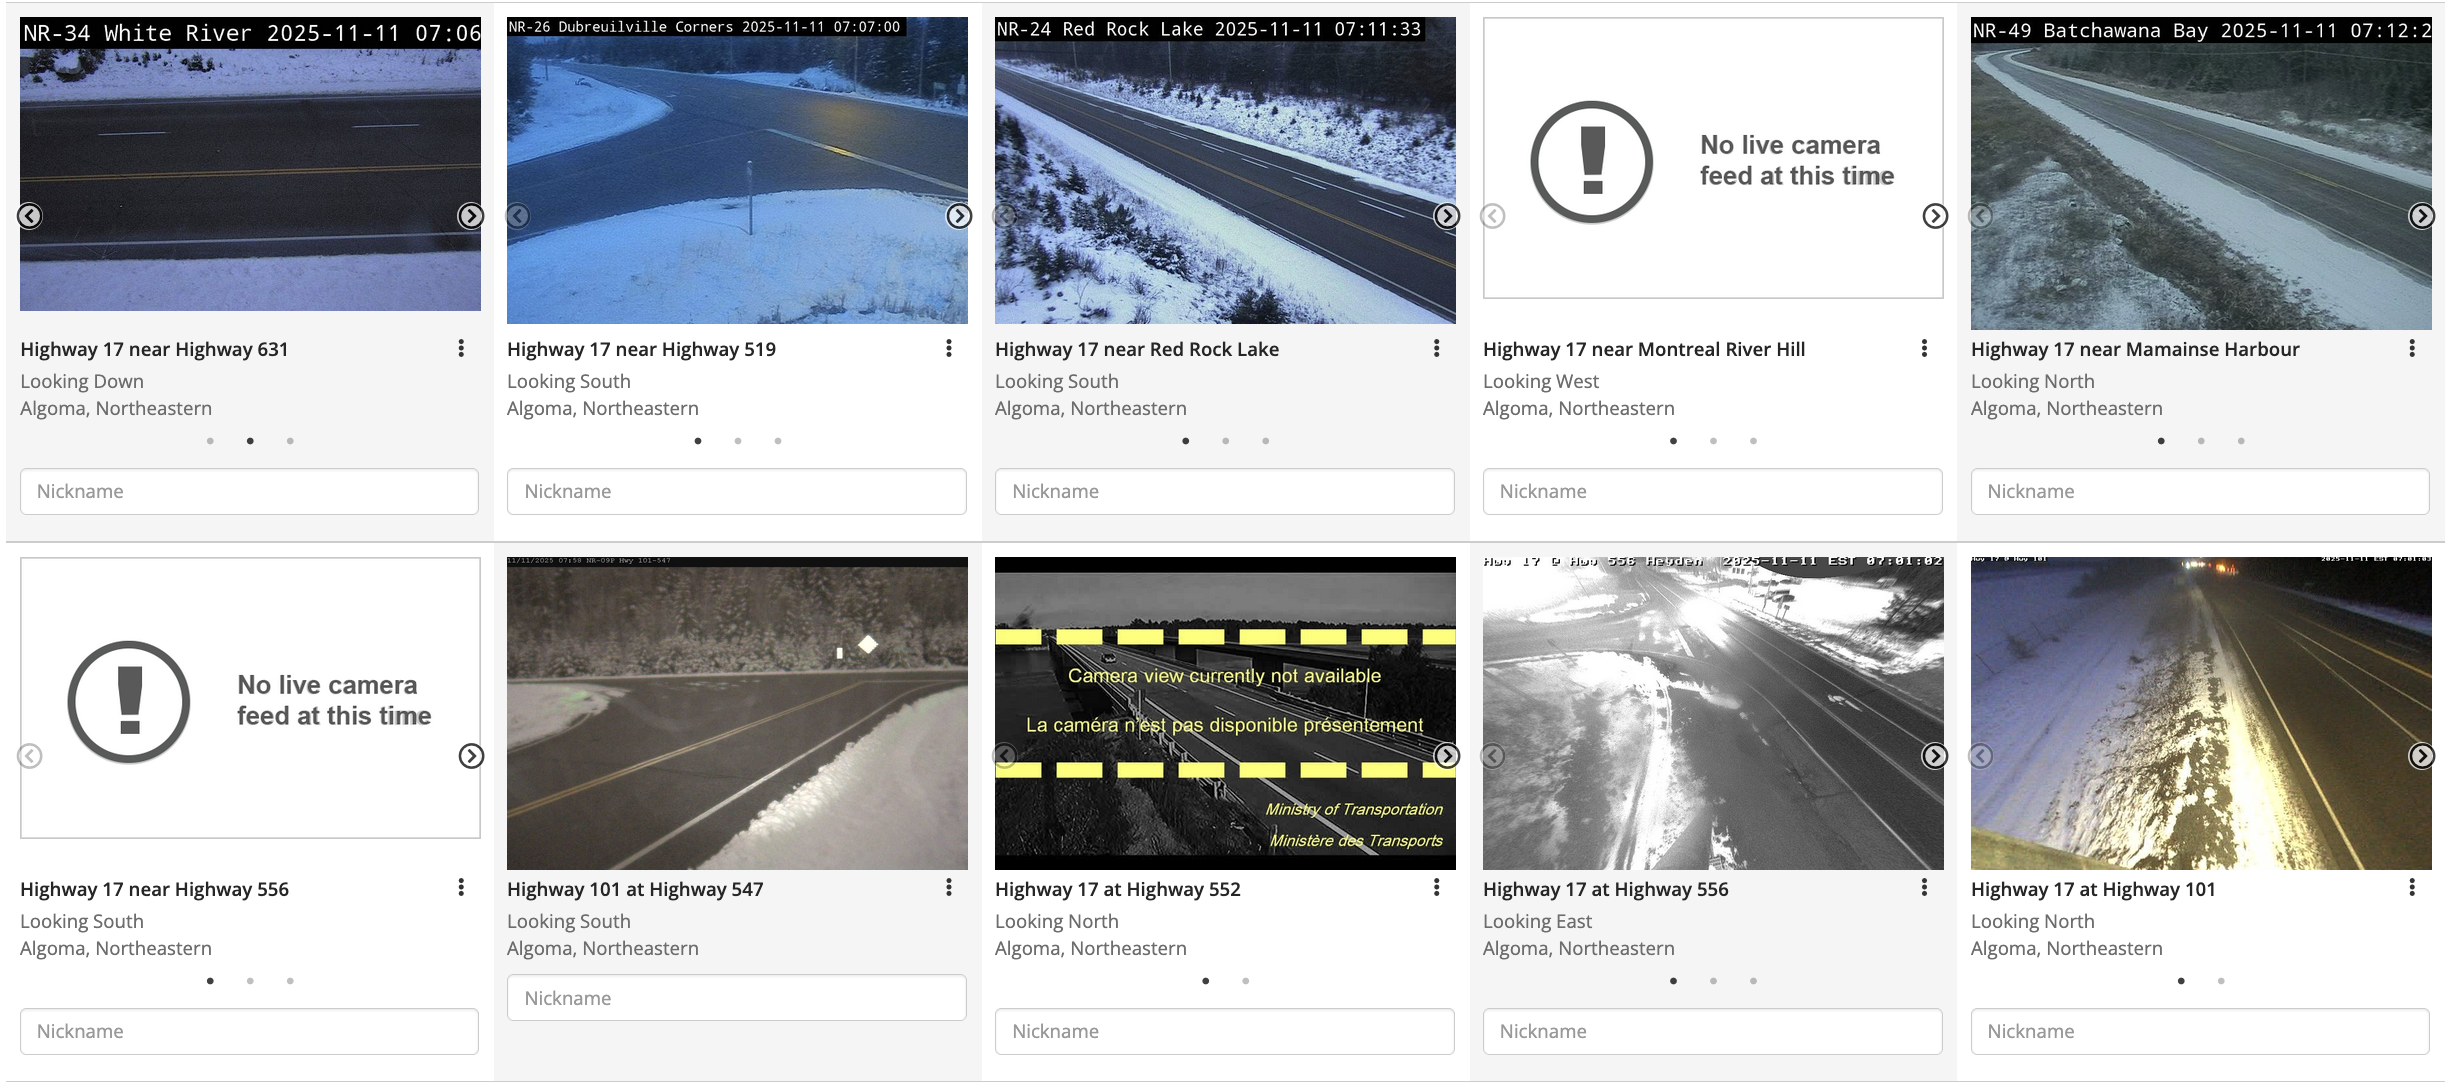Show next view for Red Rock Lake
Viewport: 2452px width, 1088px height.
pos(1446,216)
